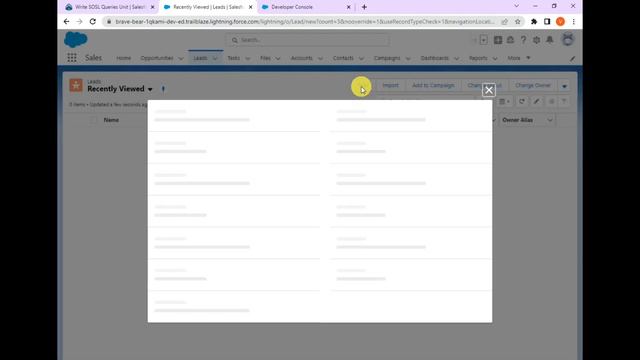Image resolution: width=640 pixels, height=360 pixels.
Task: Sort by the Owner Alias column
Action: pyautogui.click(x=517, y=120)
